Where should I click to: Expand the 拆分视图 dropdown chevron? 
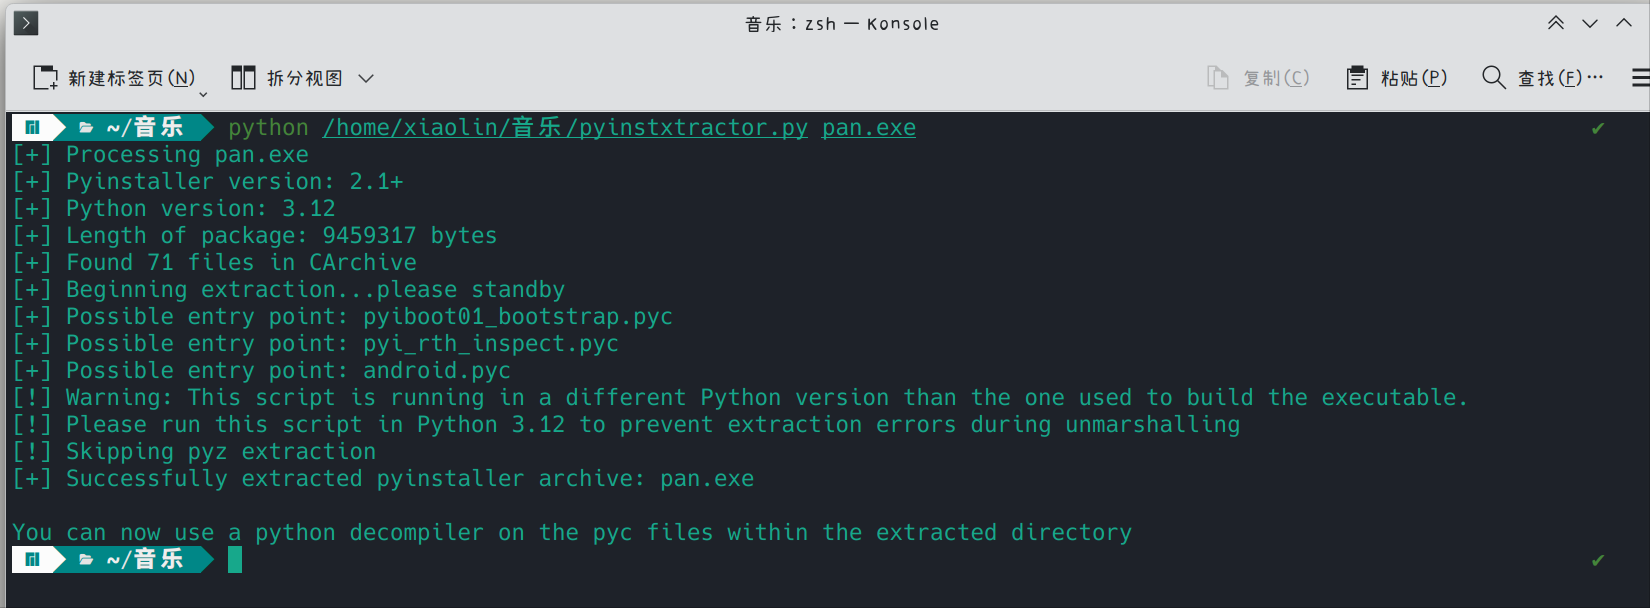(366, 78)
